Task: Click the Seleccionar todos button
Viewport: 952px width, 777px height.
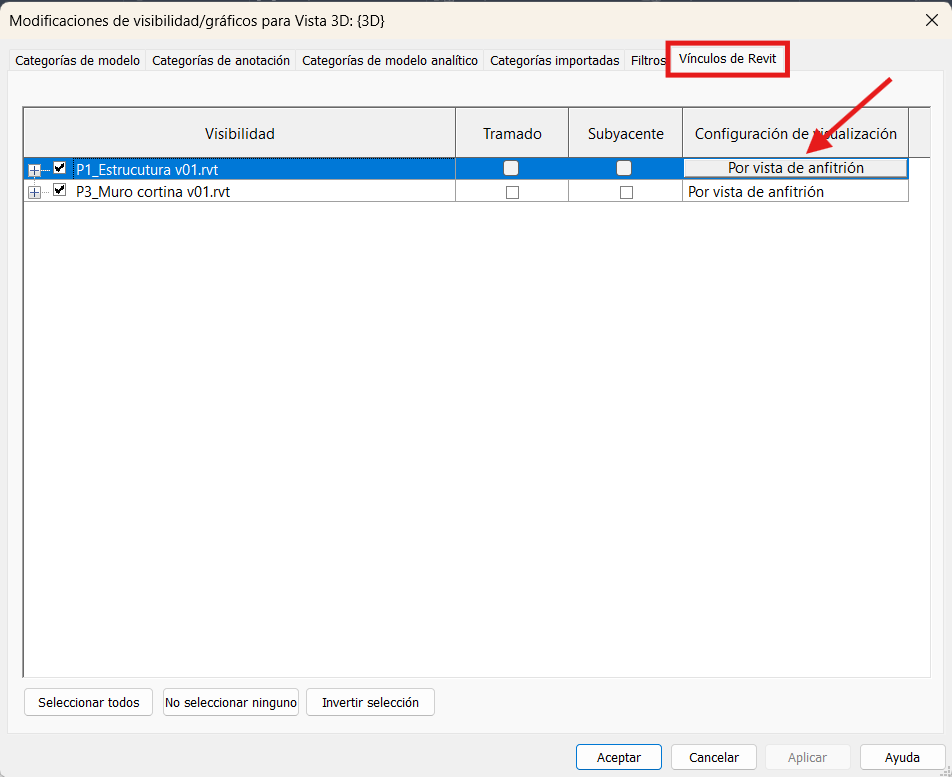Action: [x=88, y=702]
